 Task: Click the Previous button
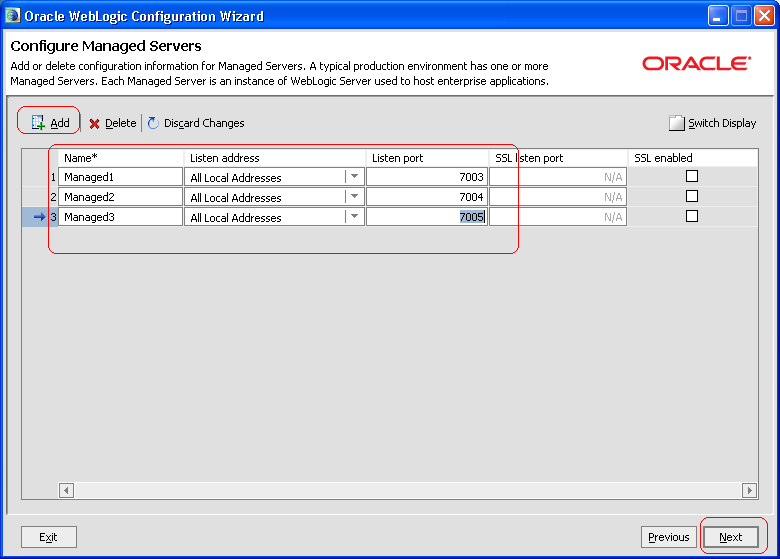pos(669,537)
